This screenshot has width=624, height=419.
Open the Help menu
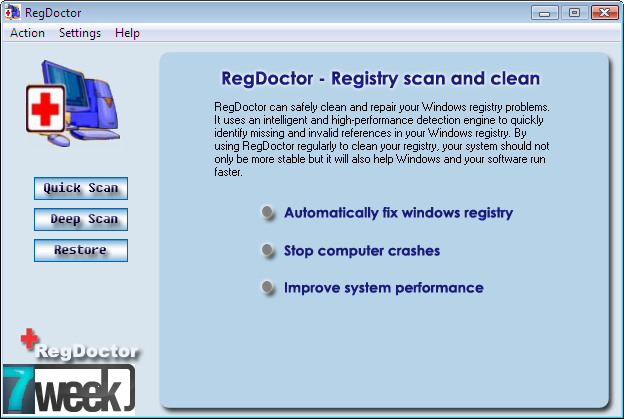coord(127,33)
